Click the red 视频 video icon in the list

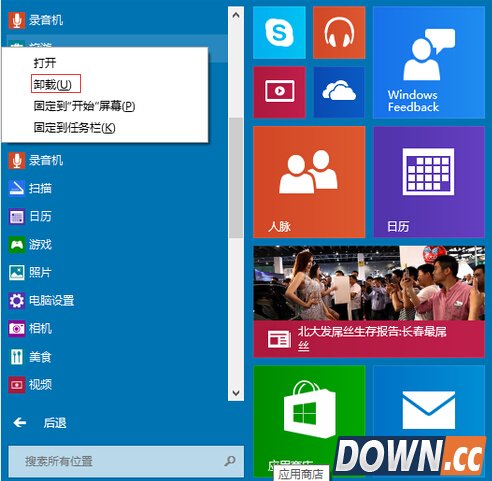pyautogui.click(x=17, y=385)
